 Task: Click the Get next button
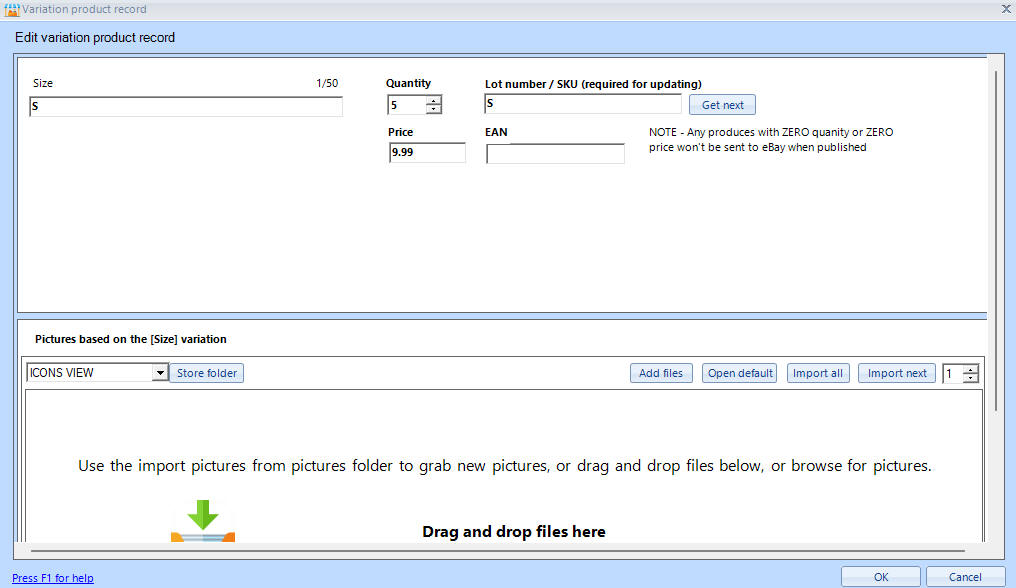[x=722, y=105]
